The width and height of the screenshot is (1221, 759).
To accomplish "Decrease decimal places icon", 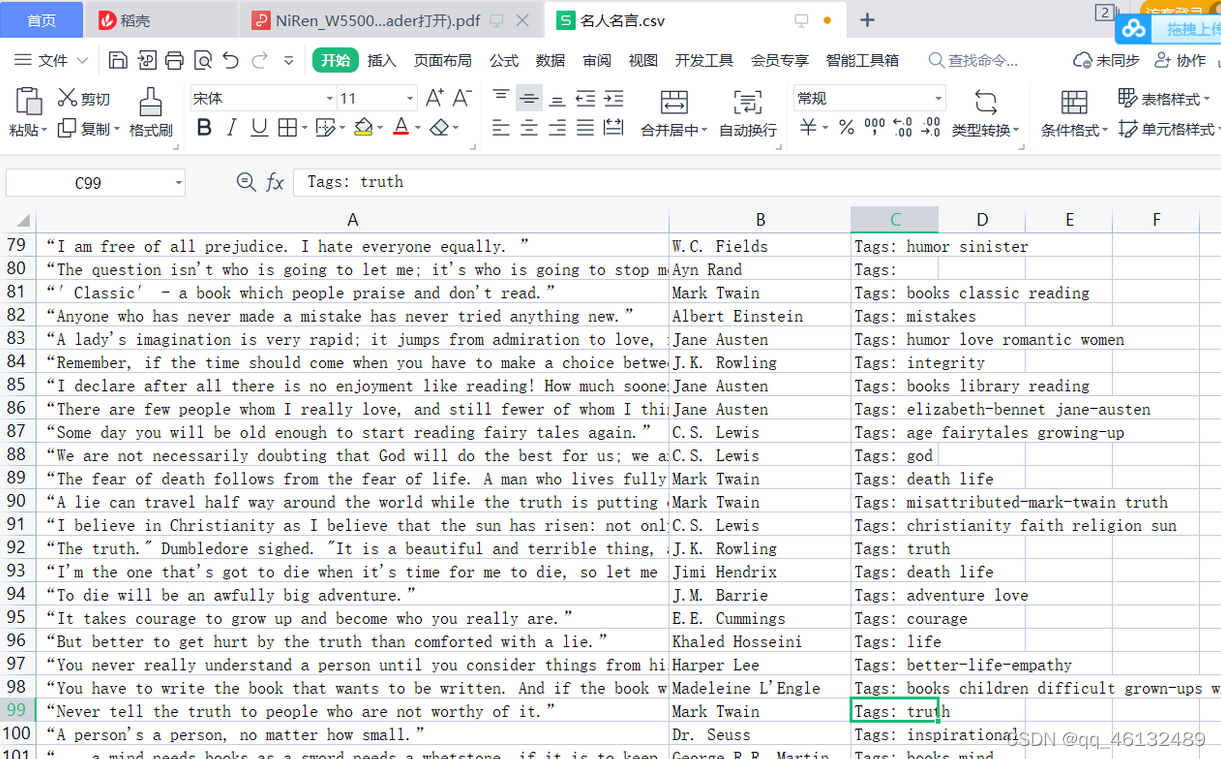I will click(x=931, y=128).
